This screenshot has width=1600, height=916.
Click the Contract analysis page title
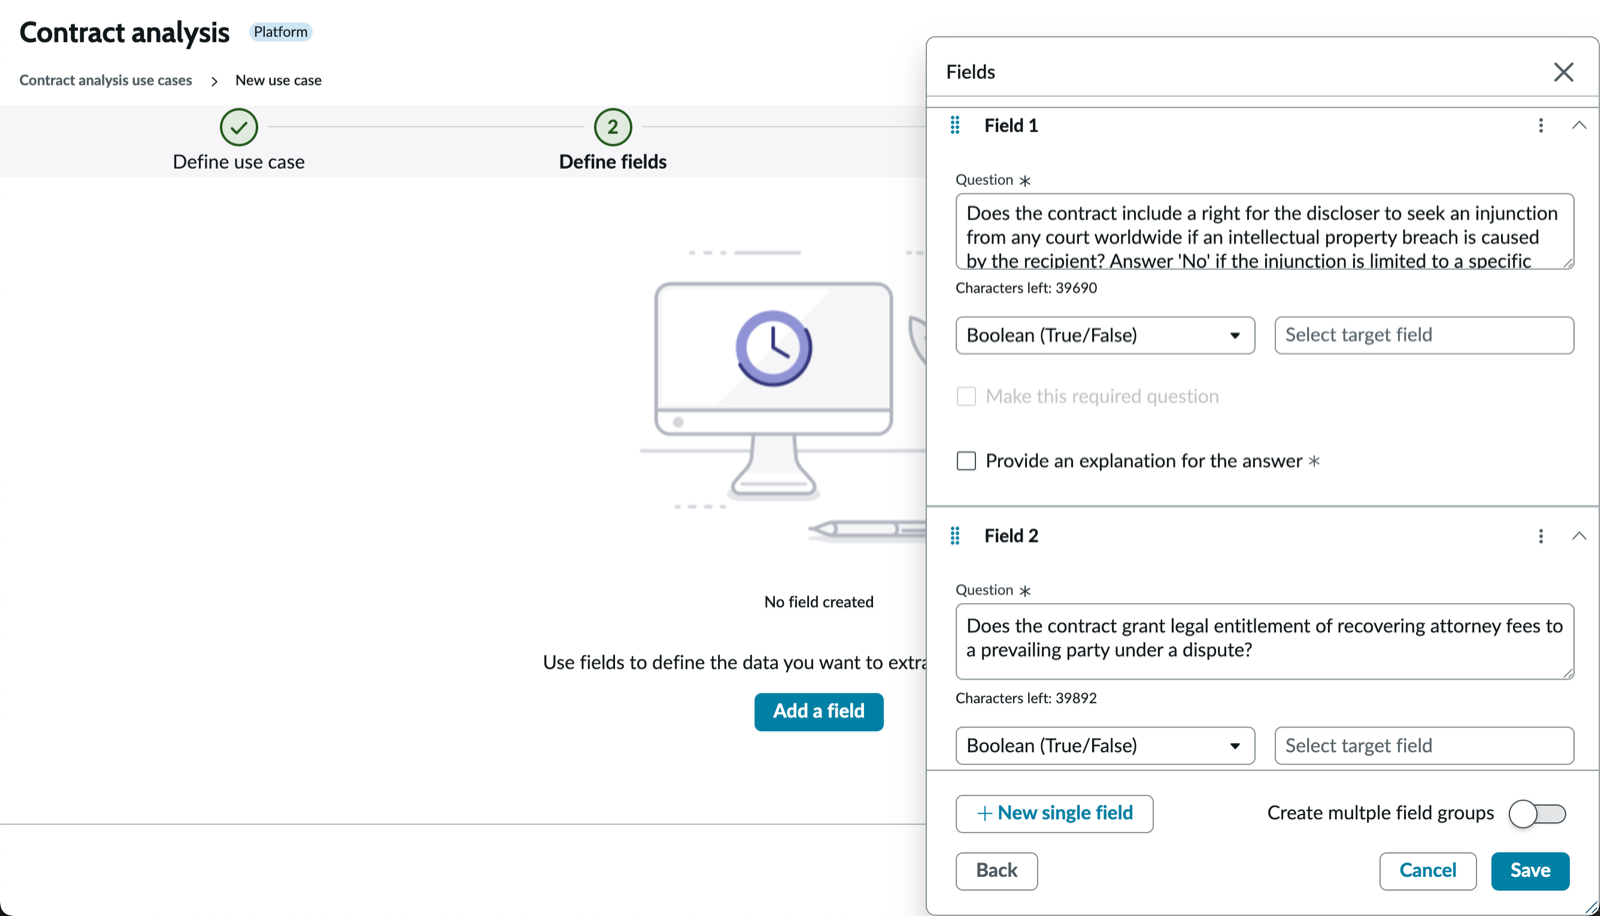124,32
